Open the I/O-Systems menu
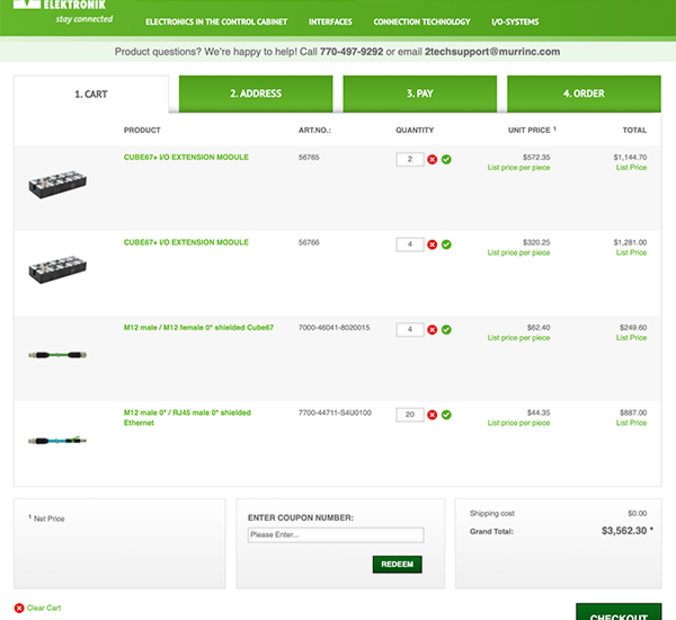 tap(515, 22)
